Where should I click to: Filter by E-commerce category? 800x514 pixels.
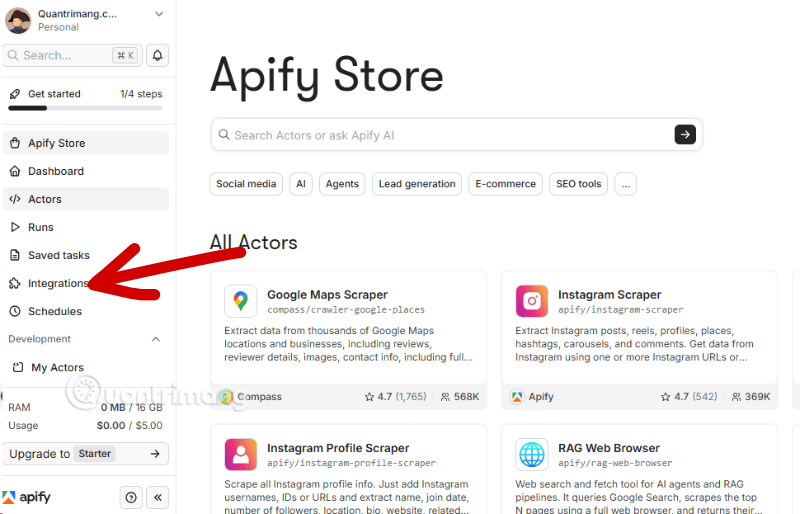506,184
